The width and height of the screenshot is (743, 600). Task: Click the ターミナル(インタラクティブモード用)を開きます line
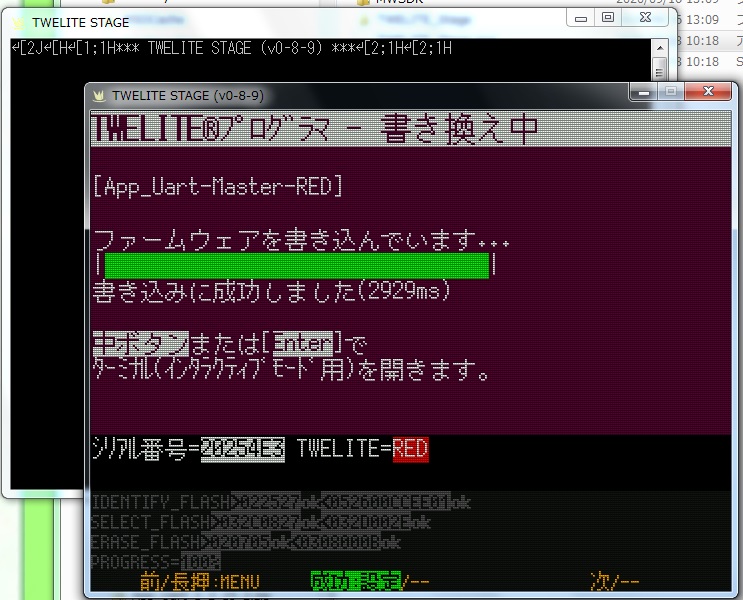pyautogui.click(x=291, y=370)
